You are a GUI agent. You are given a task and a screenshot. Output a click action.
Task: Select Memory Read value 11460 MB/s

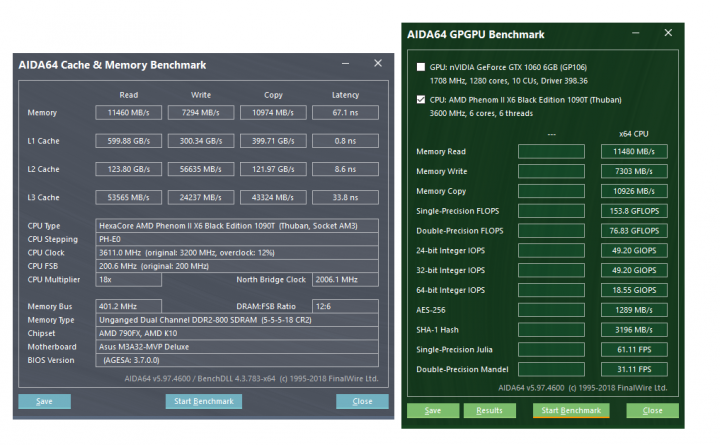pos(129,113)
